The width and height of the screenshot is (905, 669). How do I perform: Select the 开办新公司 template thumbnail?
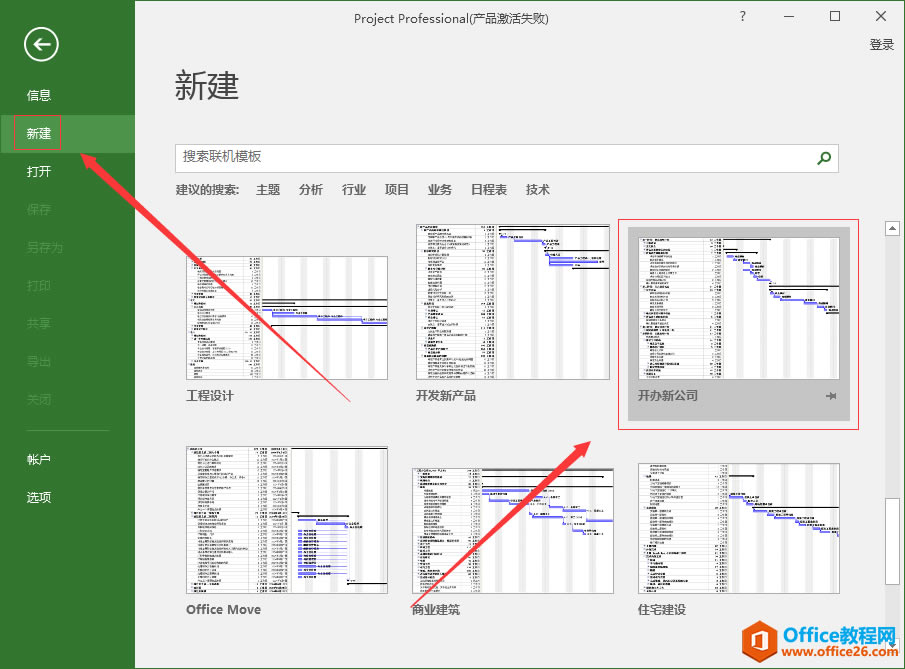click(x=739, y=308)
